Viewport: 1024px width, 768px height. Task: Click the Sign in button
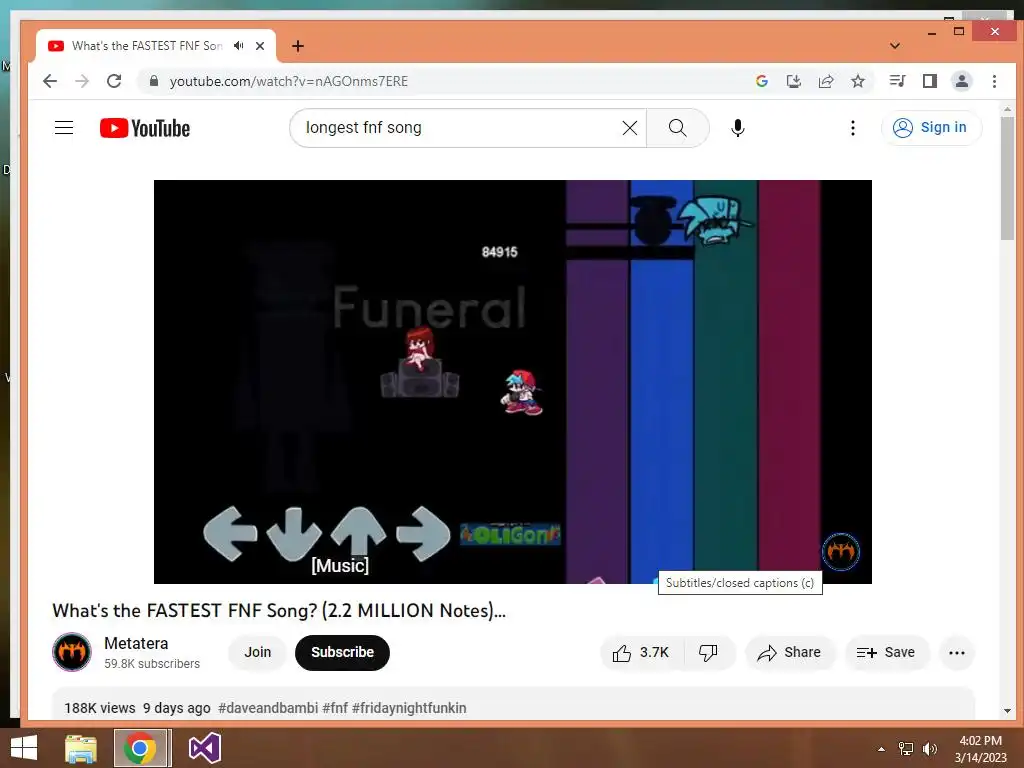931,127
